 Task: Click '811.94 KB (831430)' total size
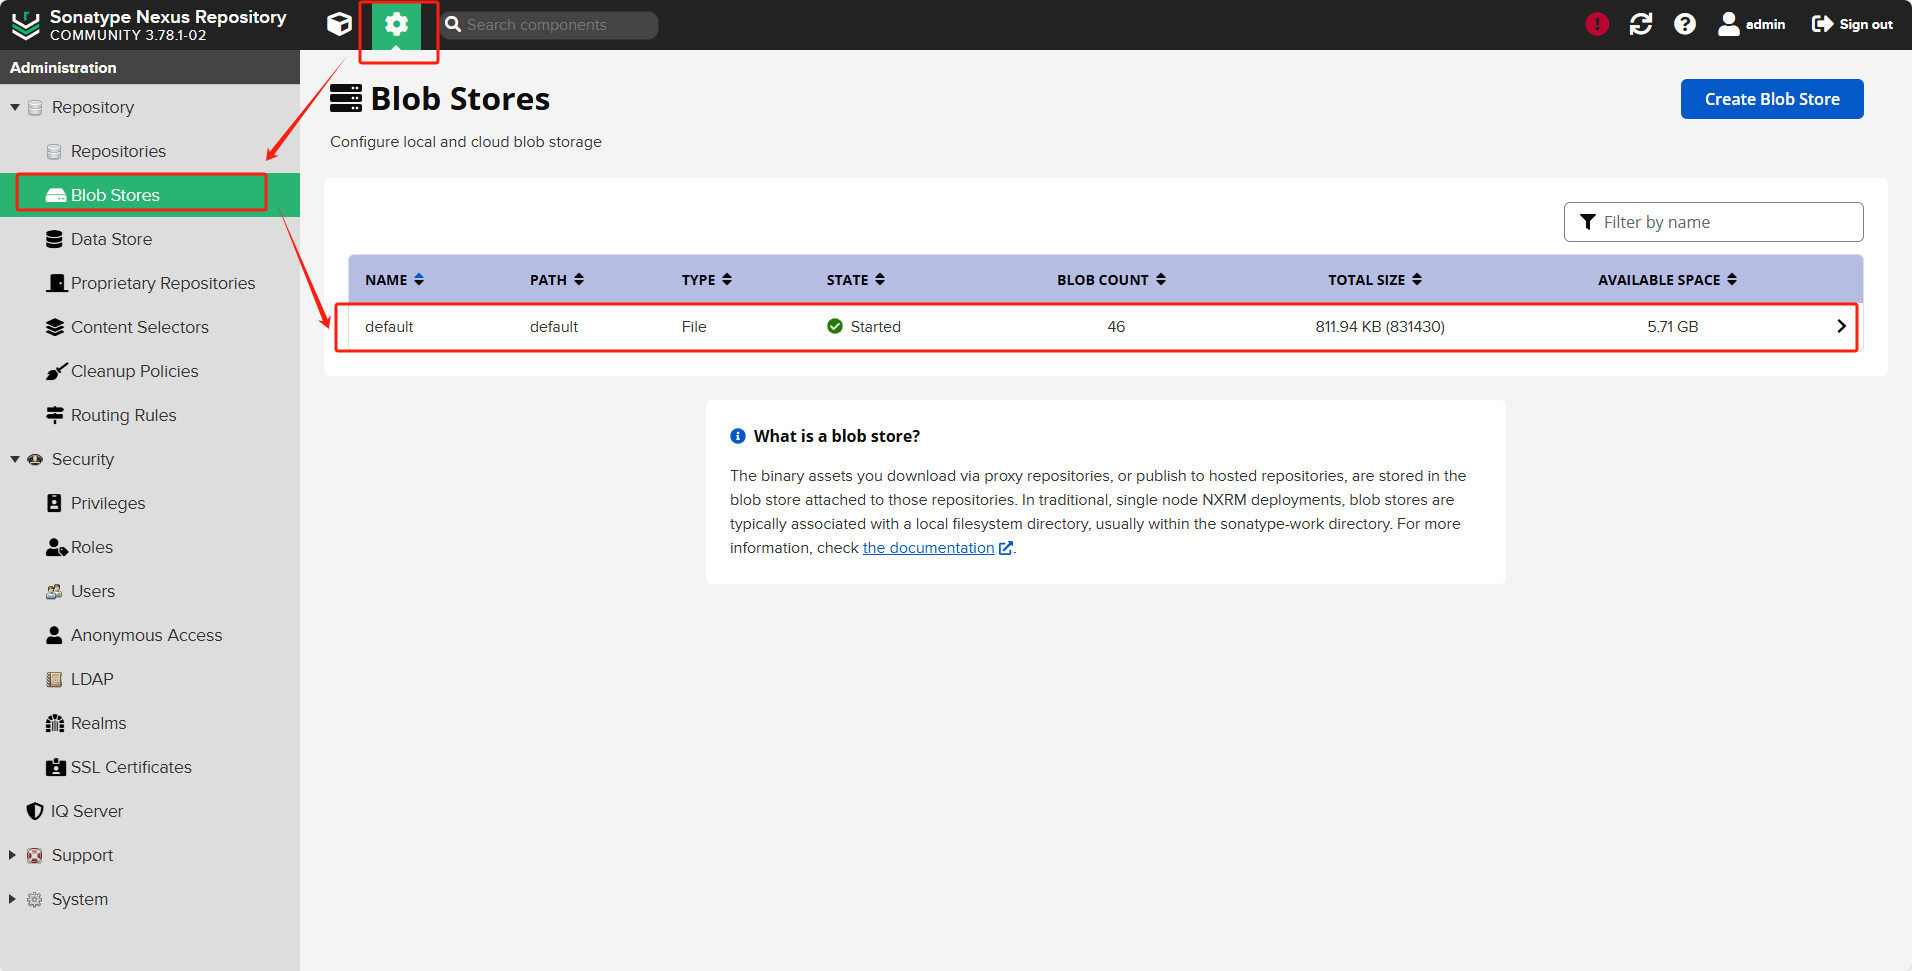[1380, 327]
